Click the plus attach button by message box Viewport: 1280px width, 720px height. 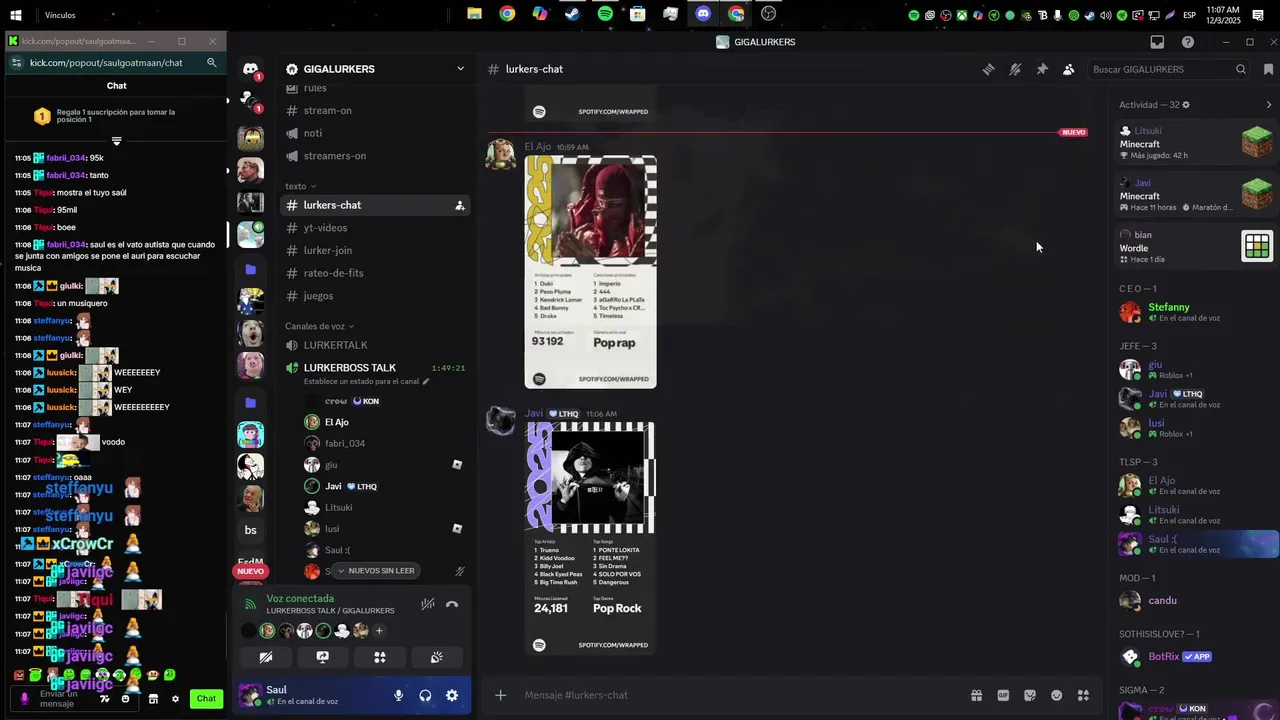click(500, 695)
